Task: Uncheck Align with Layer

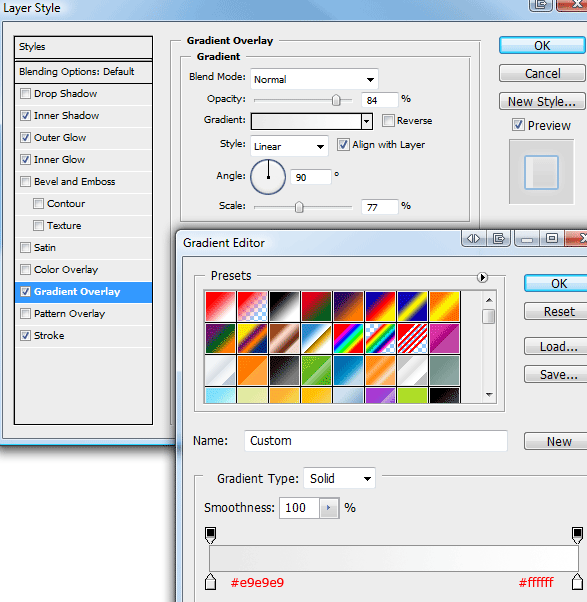Action: tap(343, 145)
